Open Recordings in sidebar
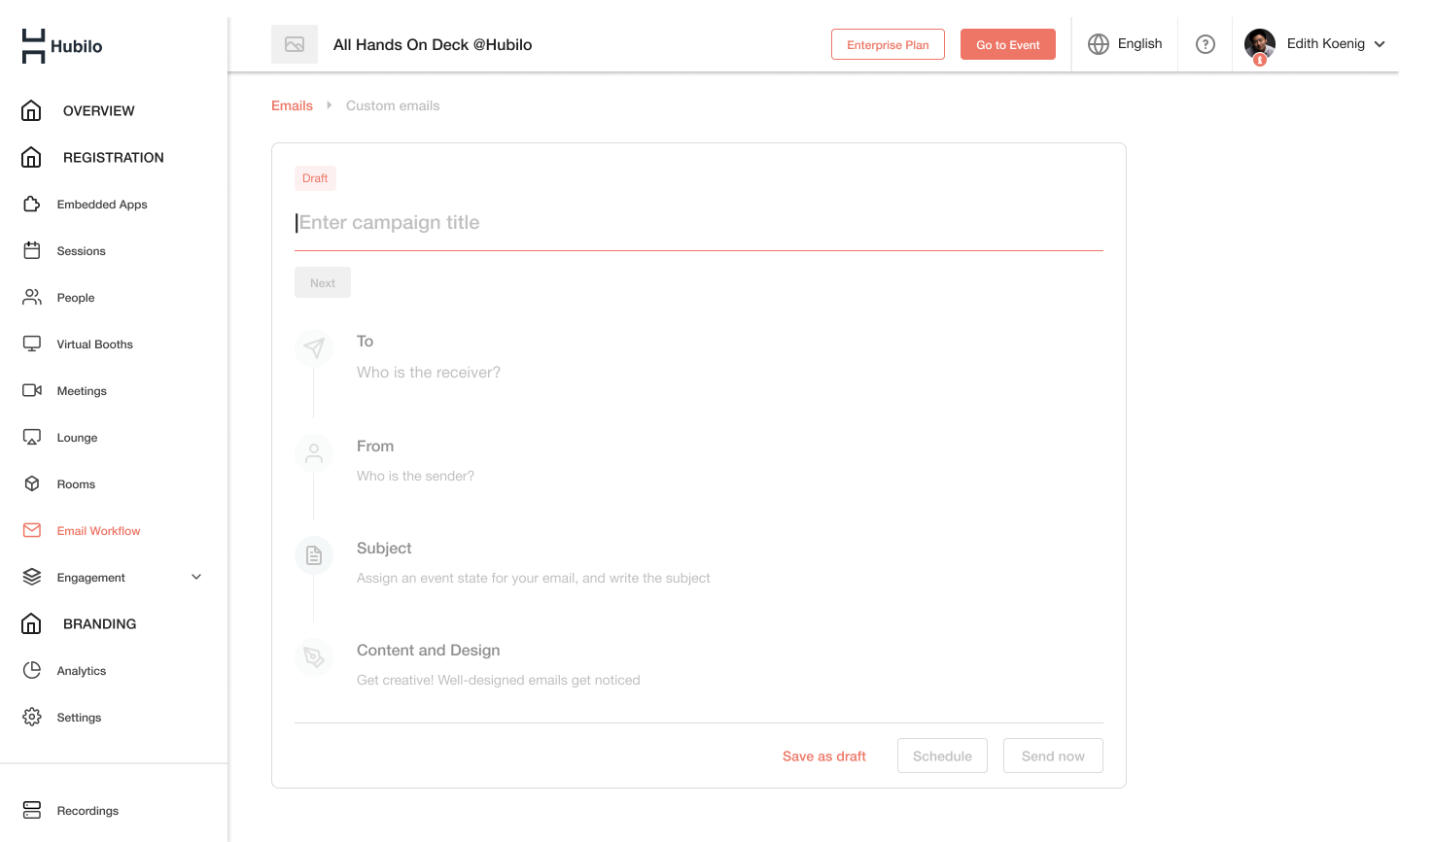 (88, 811)
